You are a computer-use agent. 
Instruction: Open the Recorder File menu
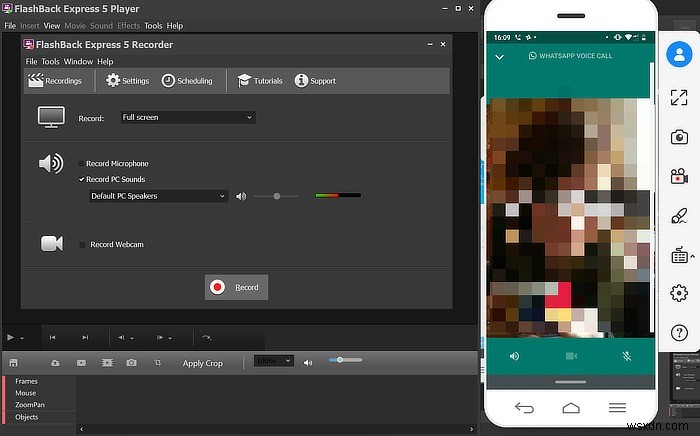pyautogui.click(x=31, y=62)
